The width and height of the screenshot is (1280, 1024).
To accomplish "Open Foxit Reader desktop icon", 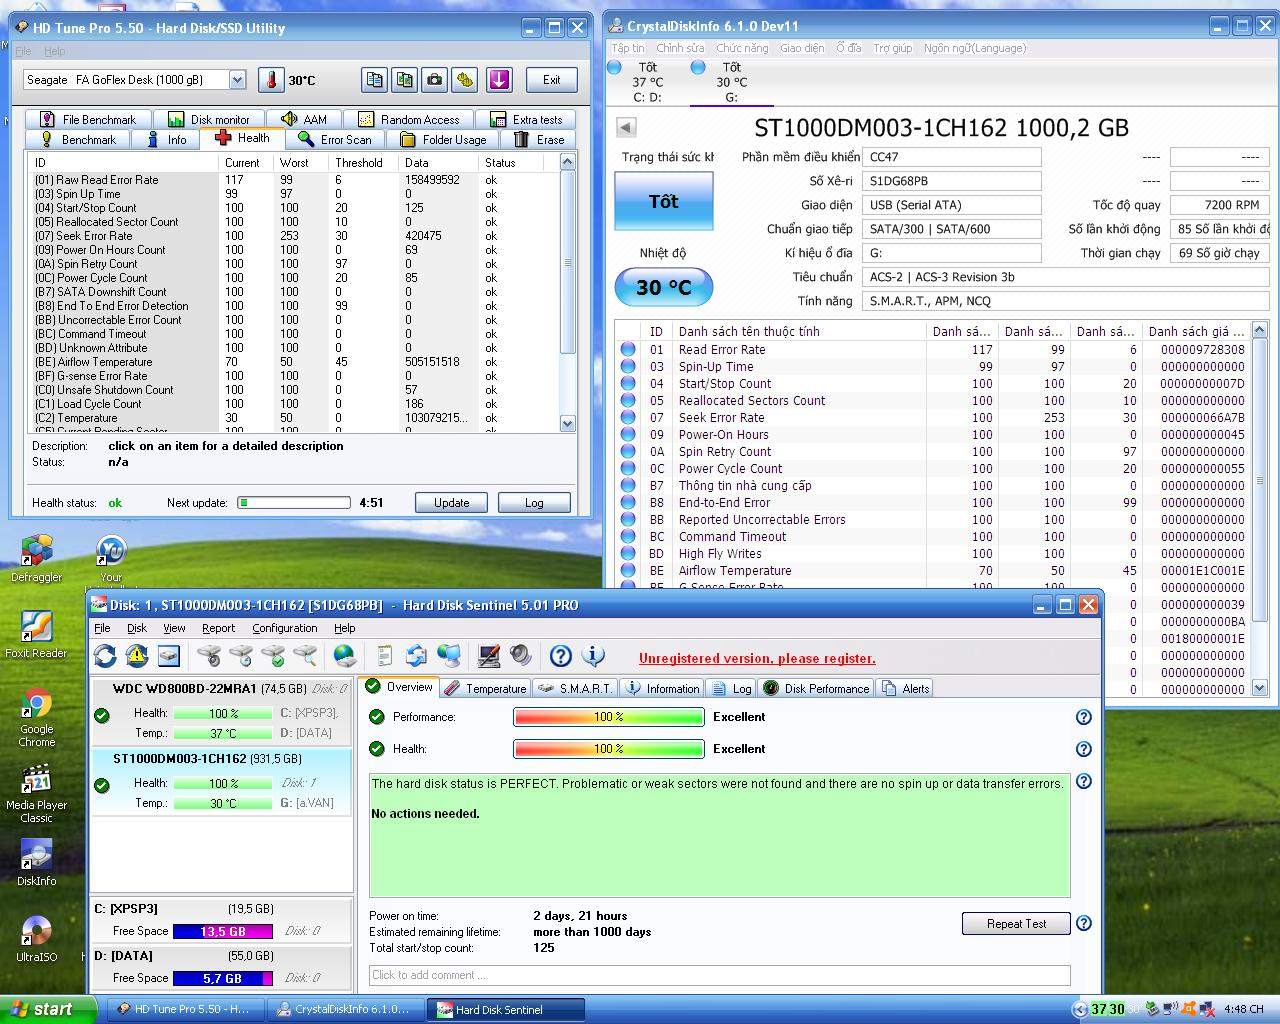I will [x=36, y=634].
